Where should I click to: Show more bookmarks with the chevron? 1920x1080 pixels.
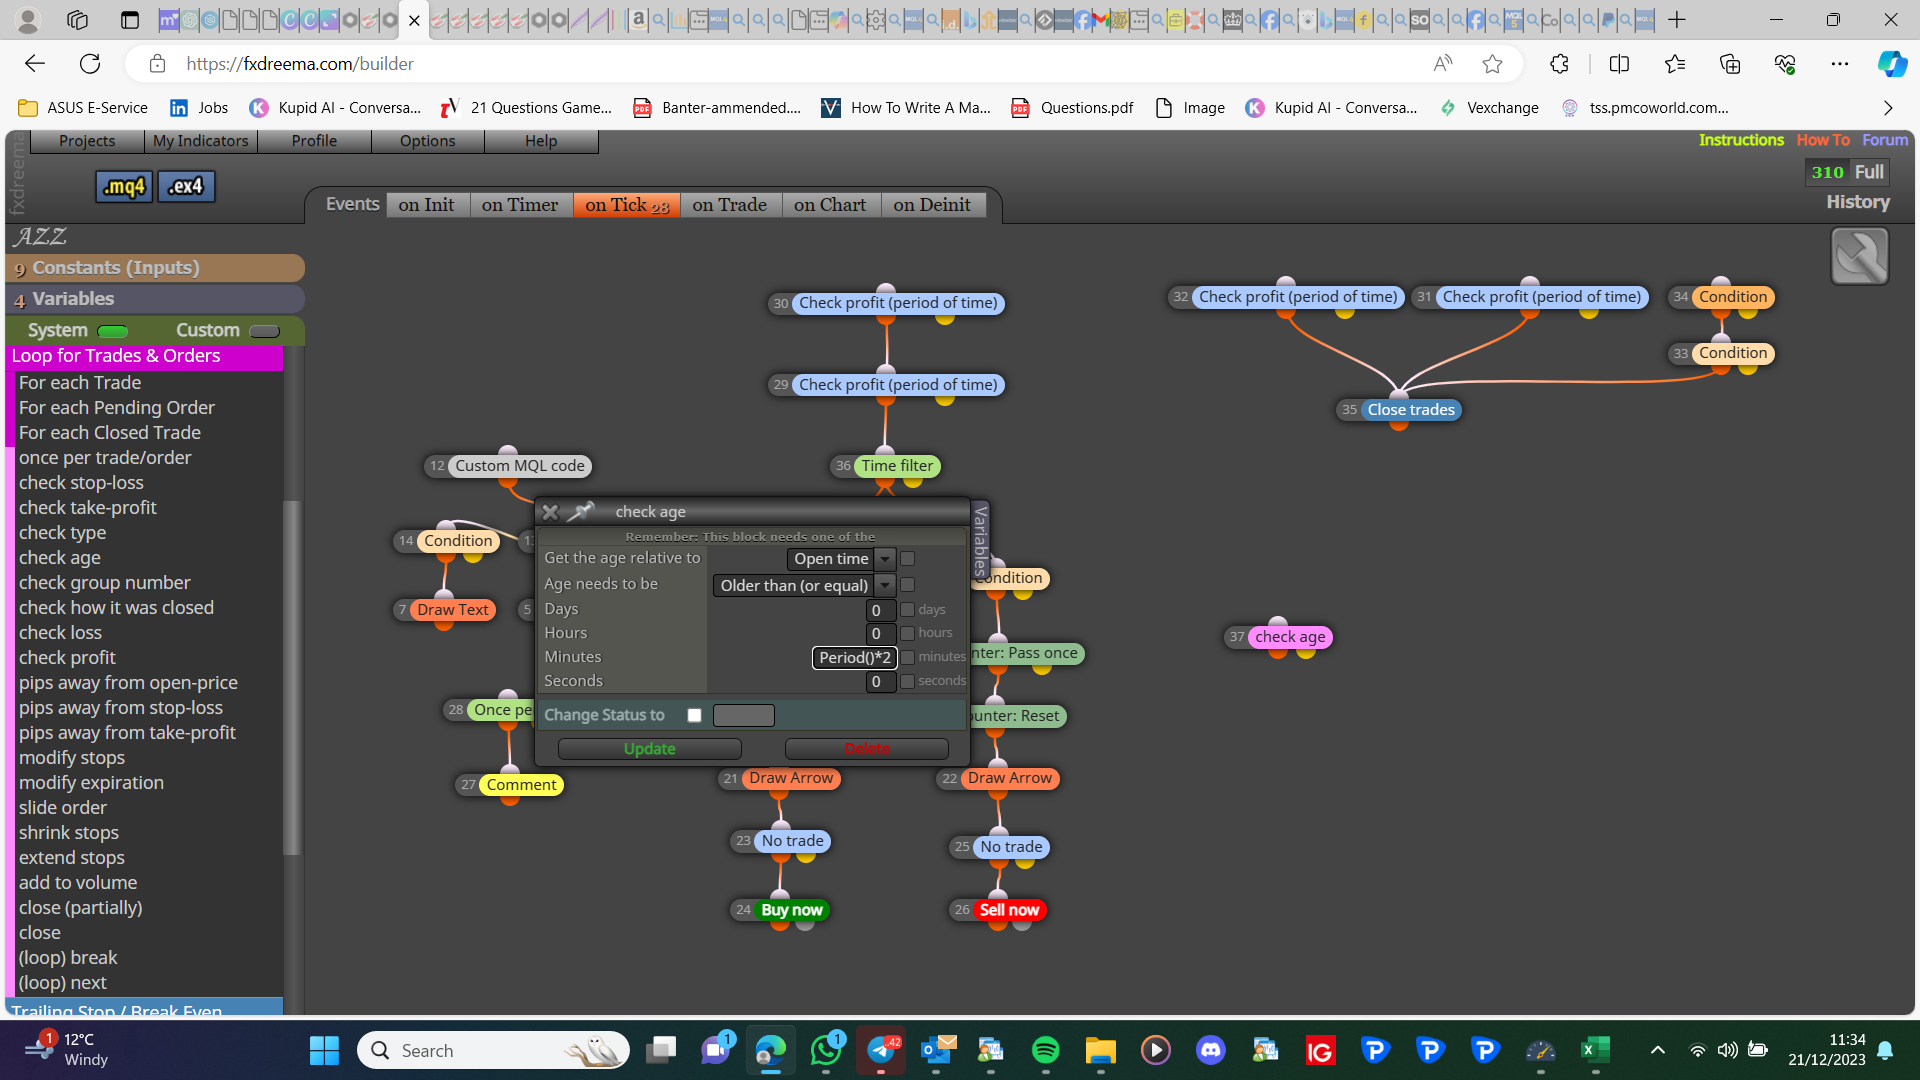[x=1888, y=108]
